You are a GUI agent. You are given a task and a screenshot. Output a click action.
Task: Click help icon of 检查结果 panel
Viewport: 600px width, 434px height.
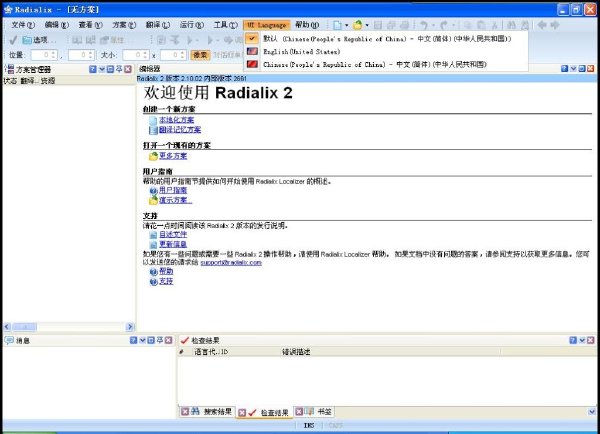pos(573,340)
